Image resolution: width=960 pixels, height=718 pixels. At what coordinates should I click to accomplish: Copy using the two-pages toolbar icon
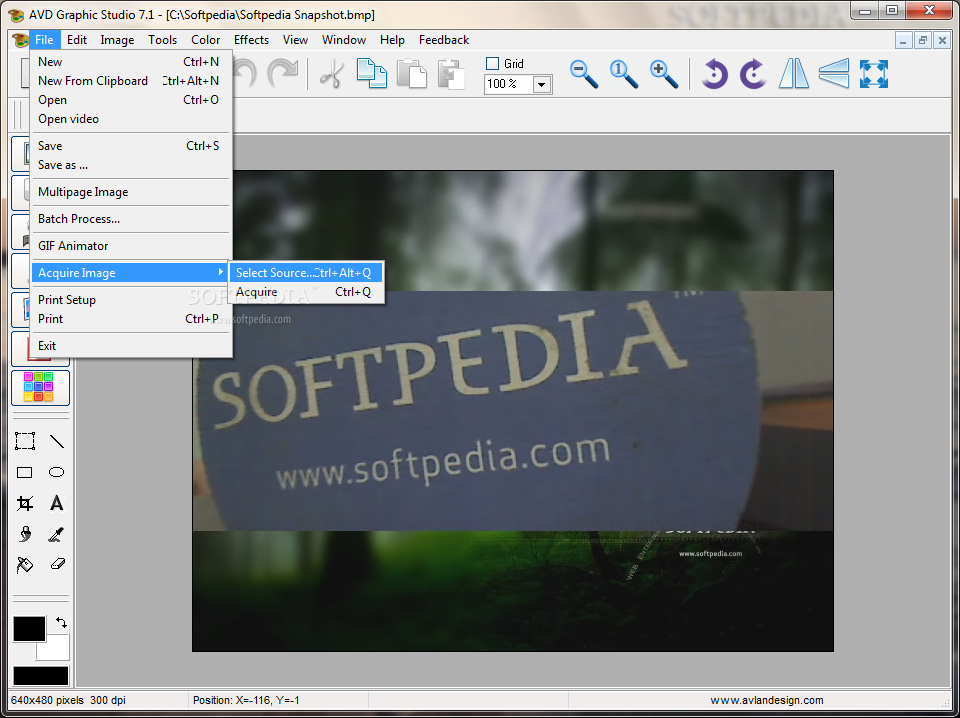pyautogui.click(x=372, y=73)
